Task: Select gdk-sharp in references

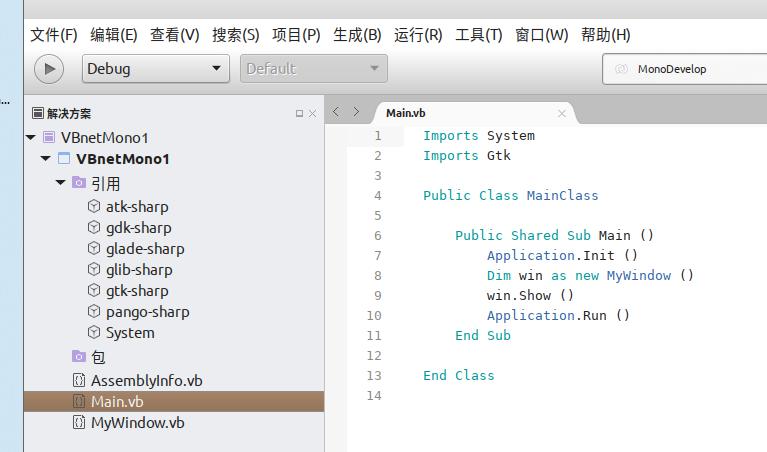Action: click(139, 228)
